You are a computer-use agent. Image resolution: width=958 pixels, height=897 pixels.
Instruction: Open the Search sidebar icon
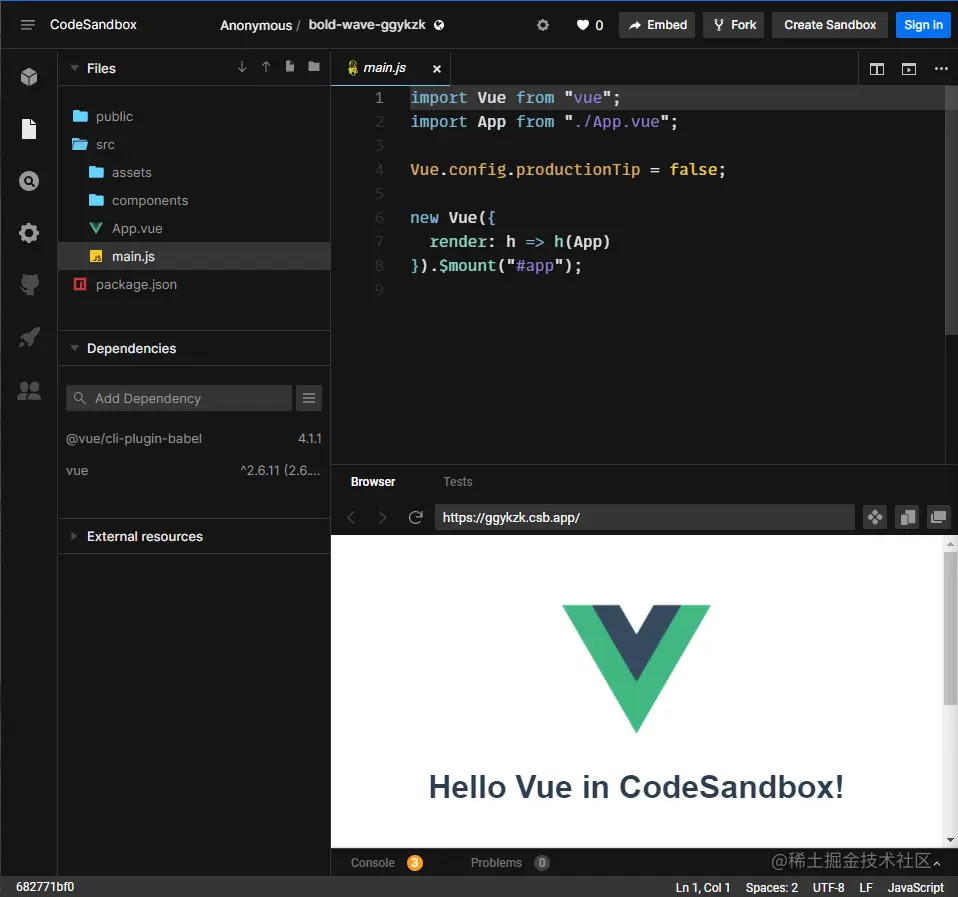29,181
